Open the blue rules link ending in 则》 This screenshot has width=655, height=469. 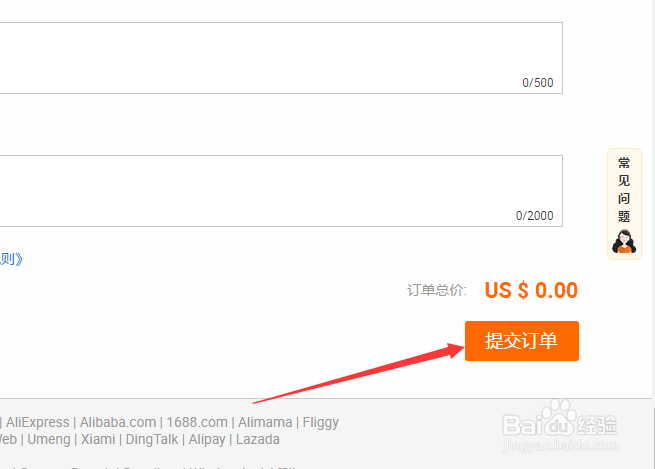point(11,259)
